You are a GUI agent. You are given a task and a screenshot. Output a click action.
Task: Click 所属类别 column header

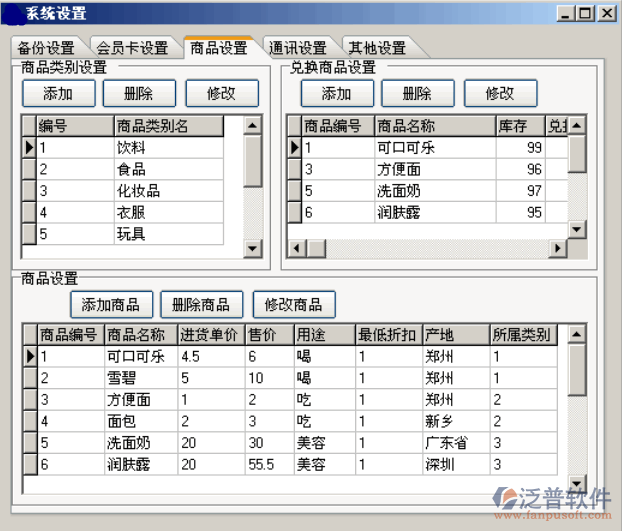click(x=524, y=335)
